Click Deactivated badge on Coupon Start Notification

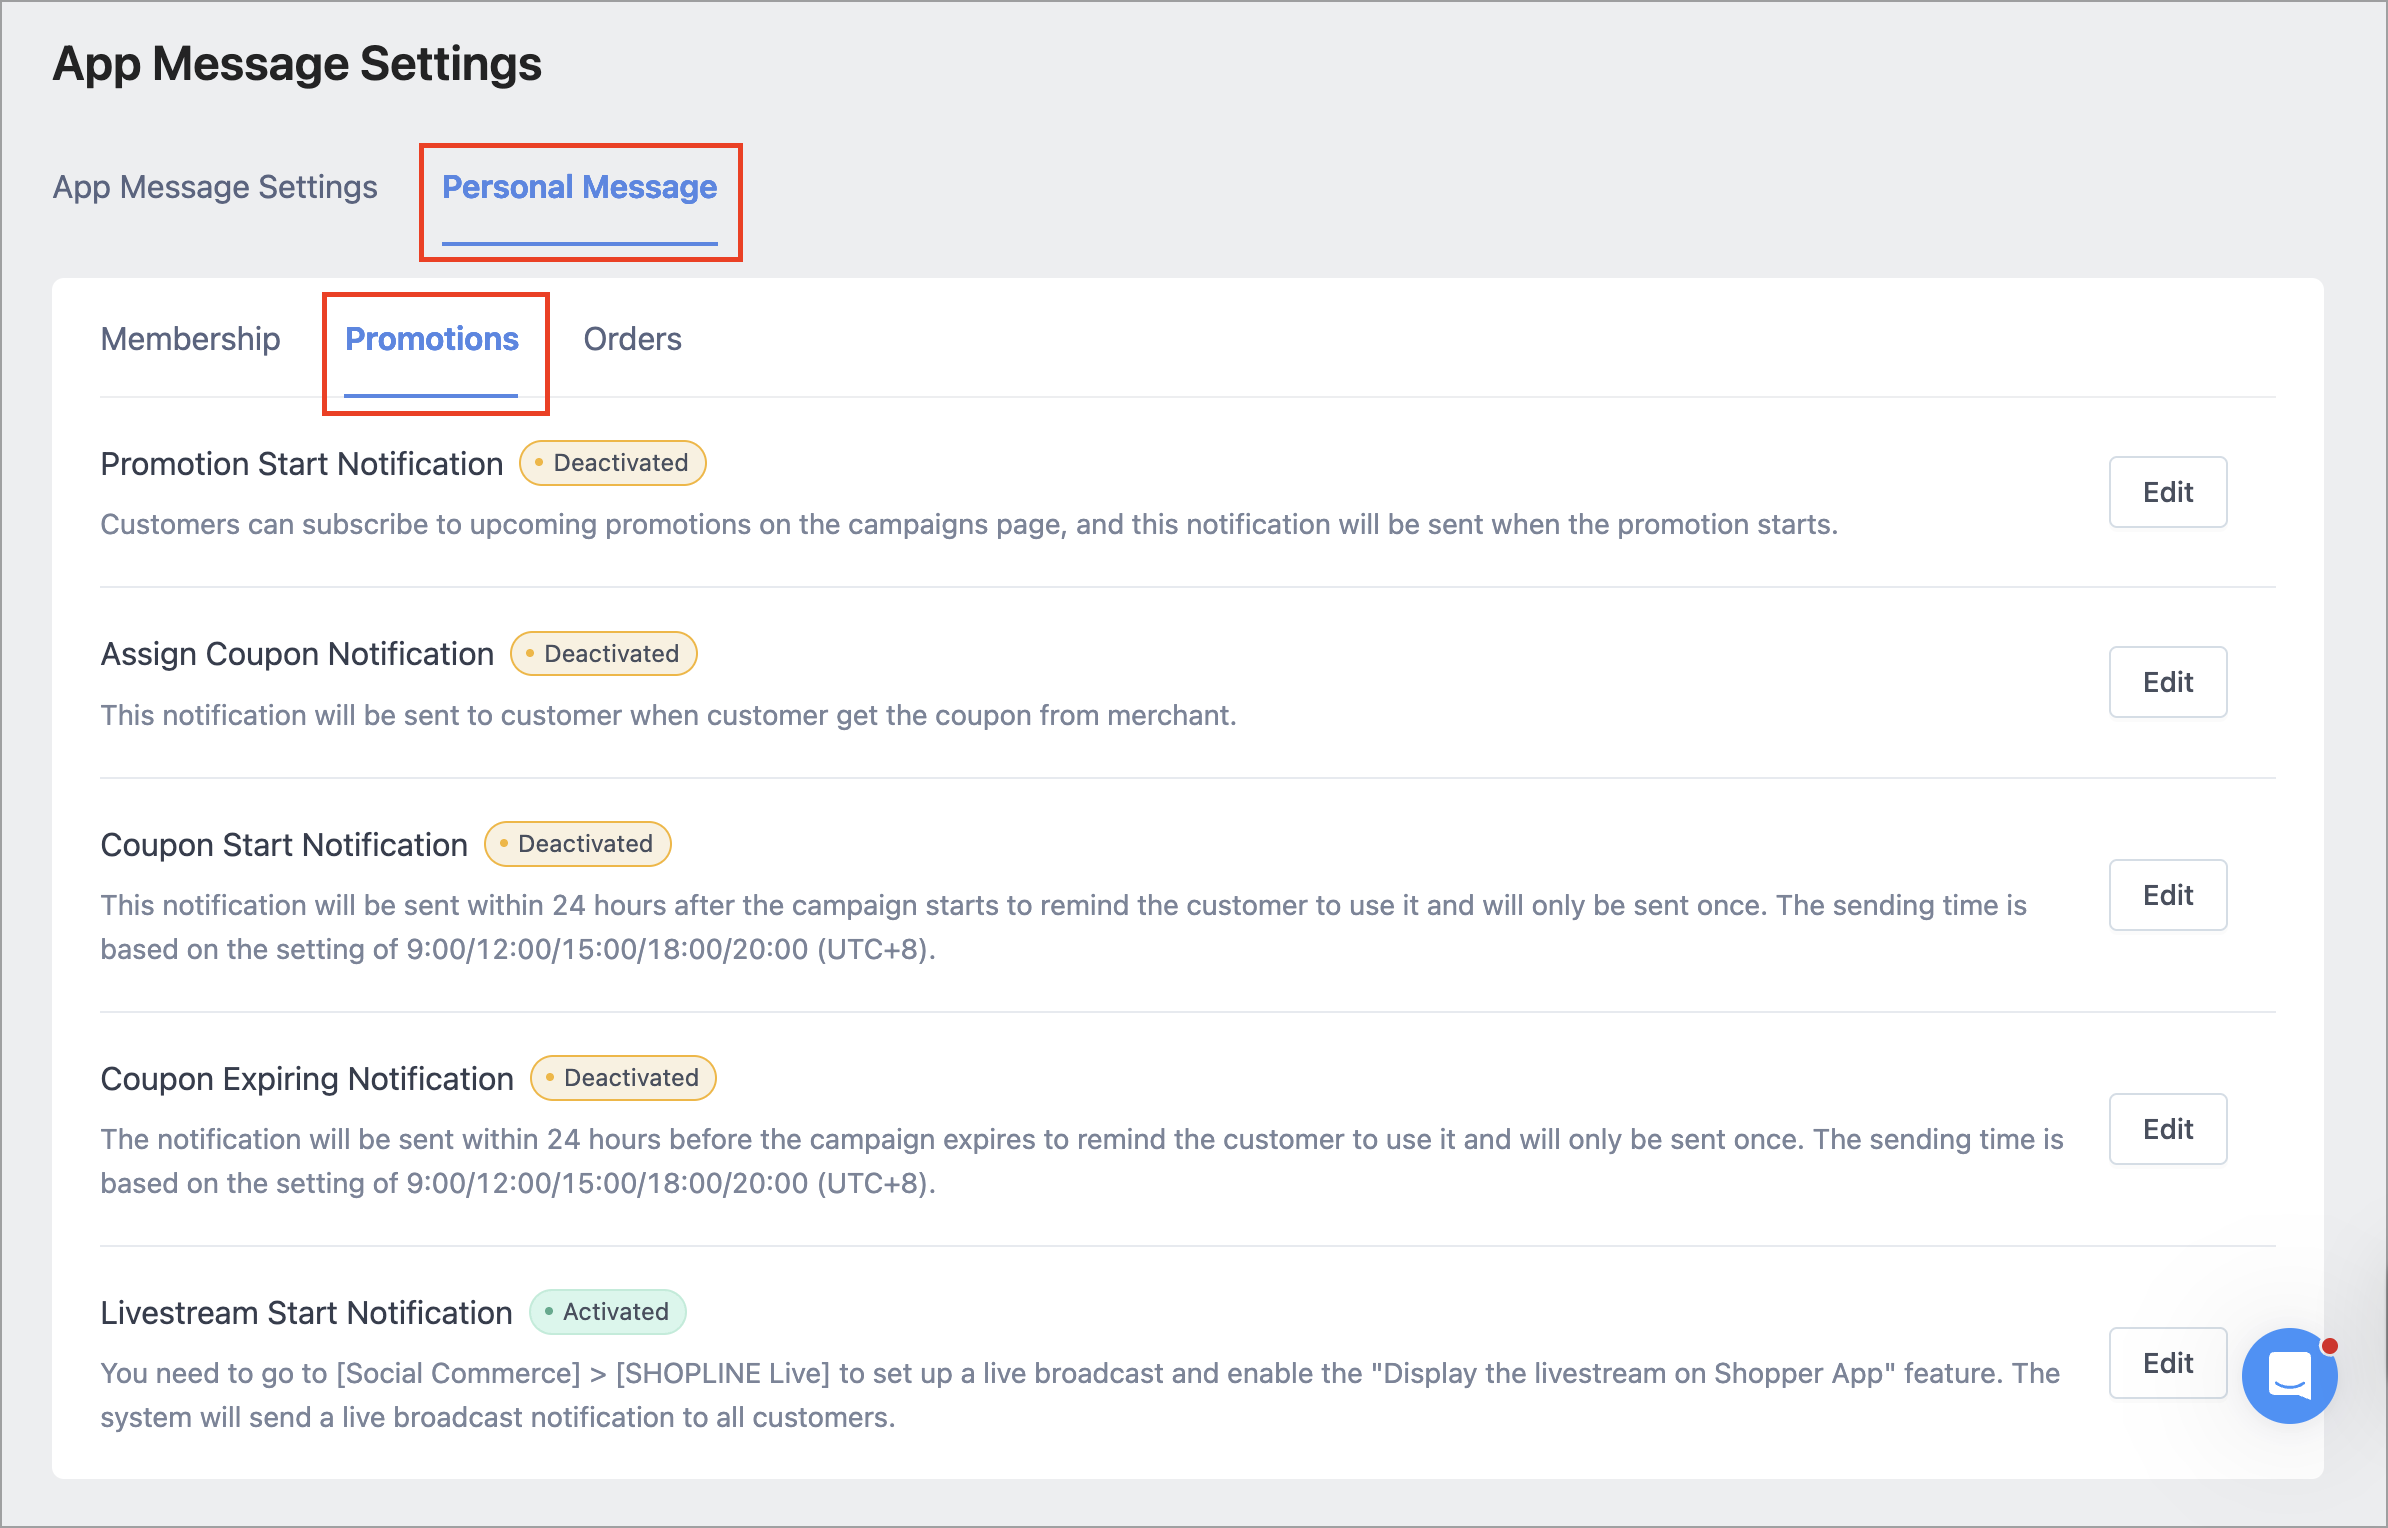pos(578,844)
